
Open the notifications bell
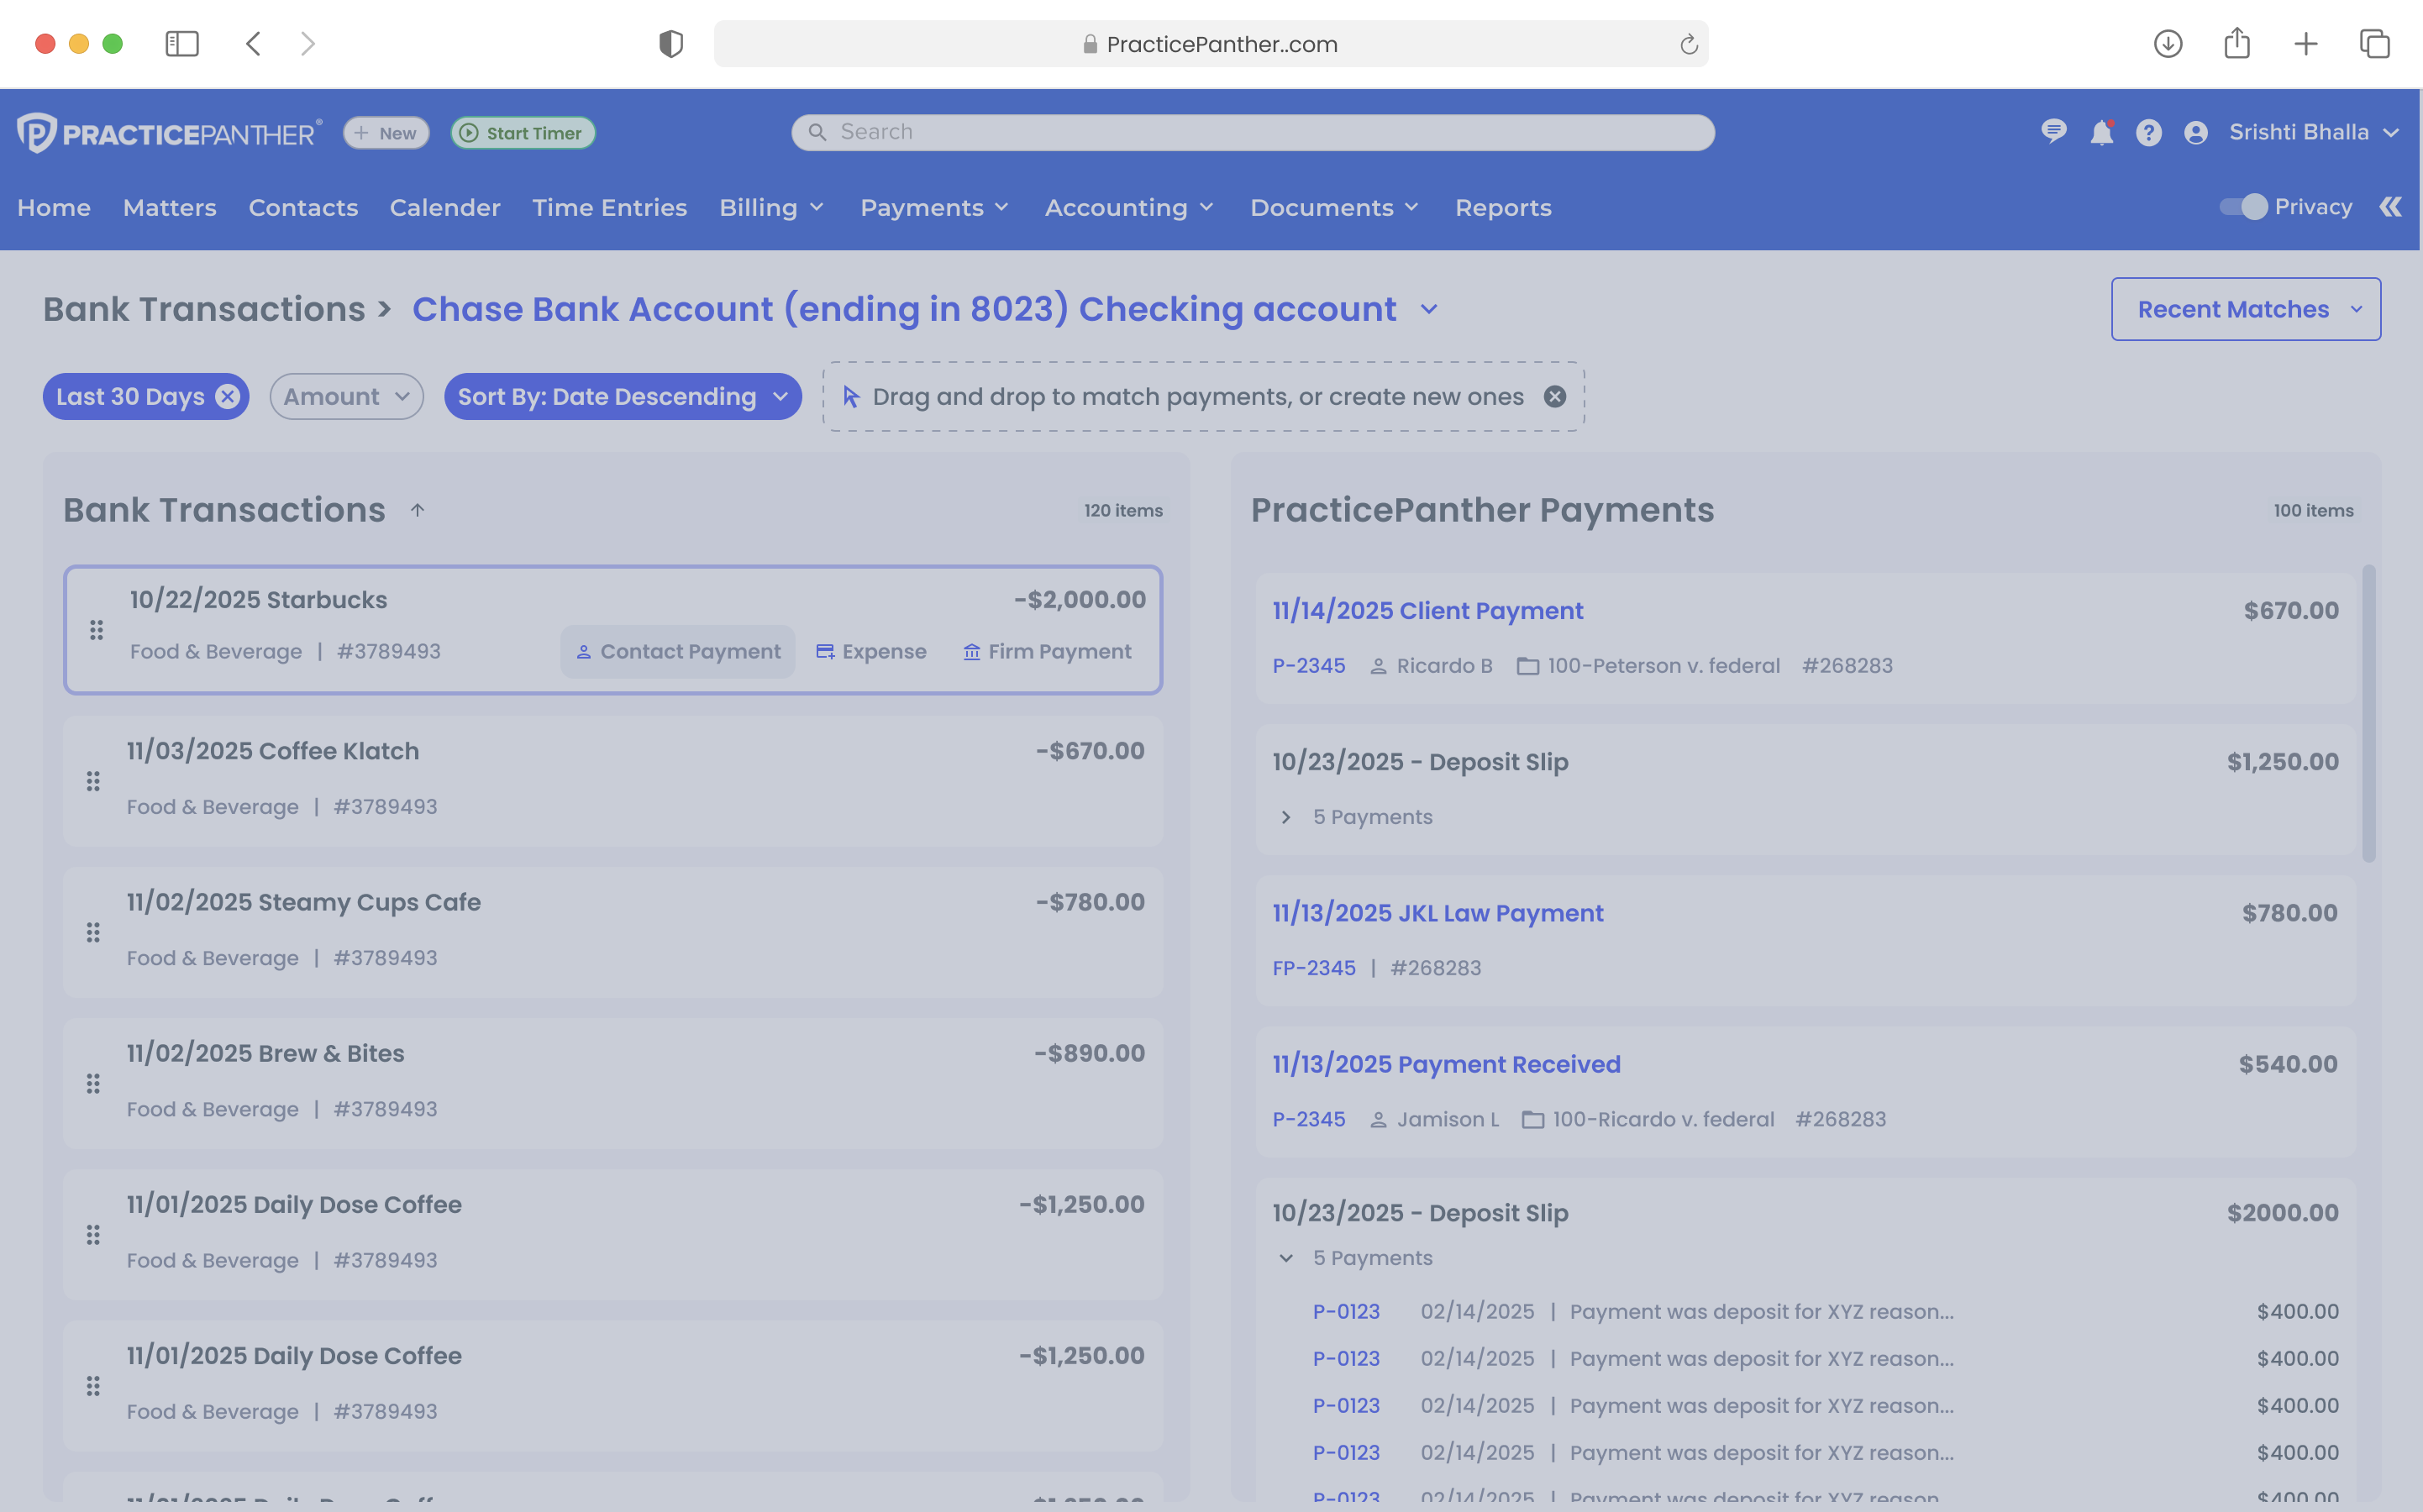click(2102, 131)
